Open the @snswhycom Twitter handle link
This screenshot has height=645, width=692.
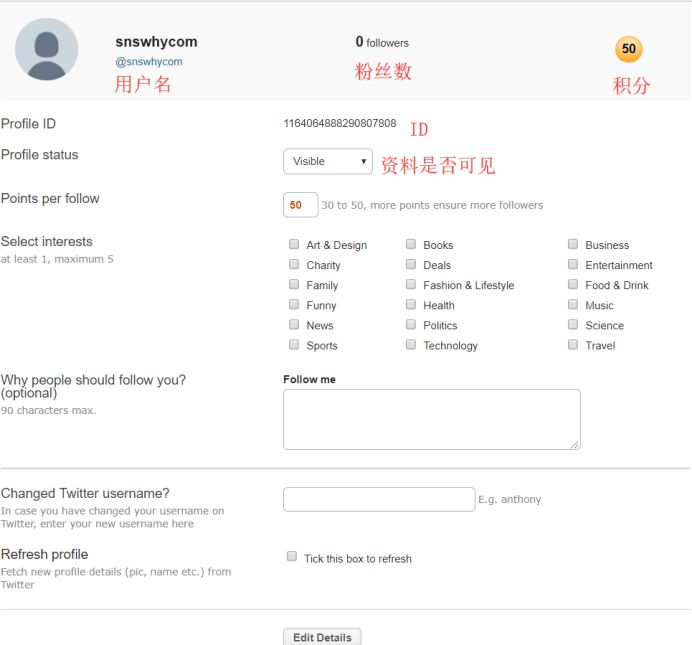coord(149,62)
